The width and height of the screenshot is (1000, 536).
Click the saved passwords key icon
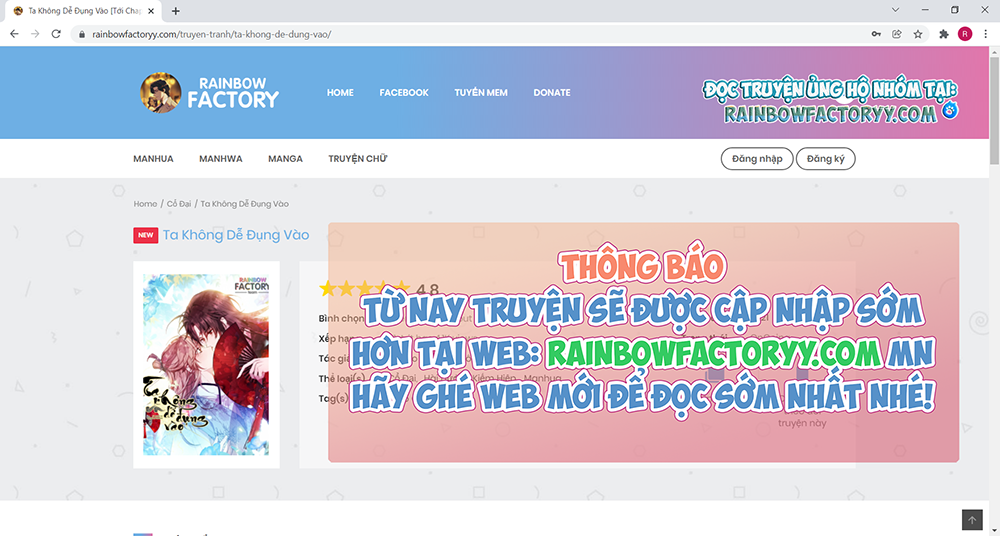pyautogui.click(x=876, y=33)
